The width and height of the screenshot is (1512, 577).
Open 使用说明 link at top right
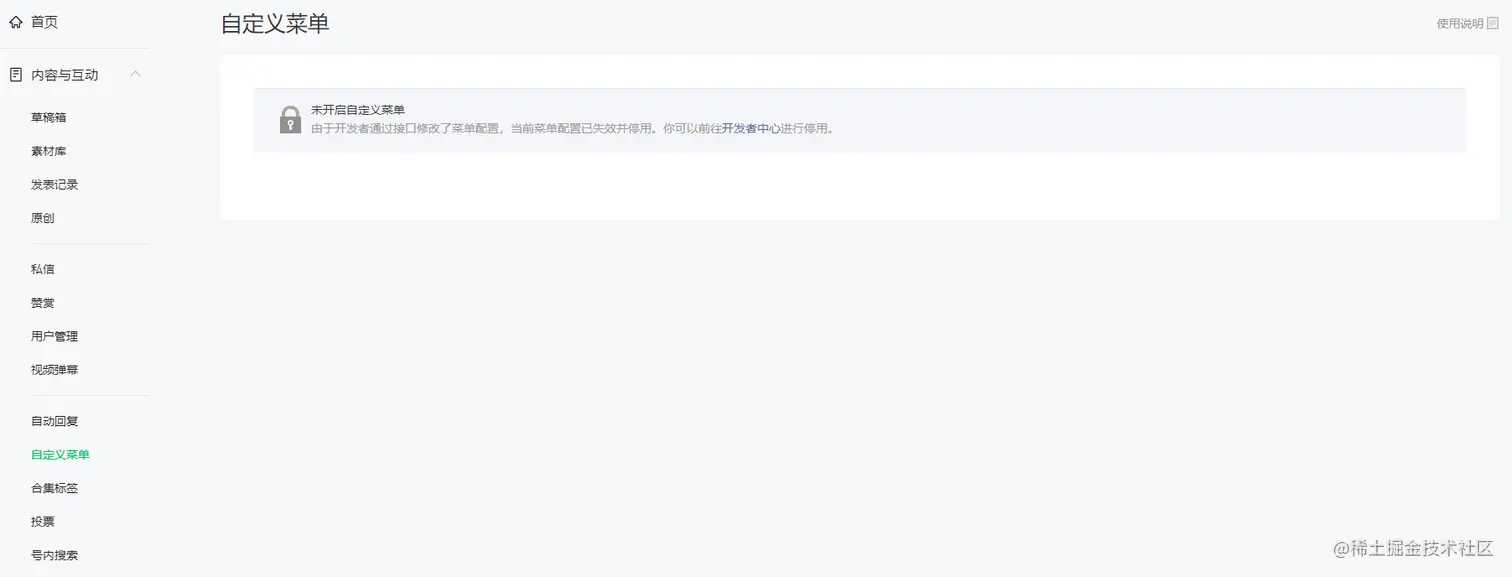(1460, 23)
